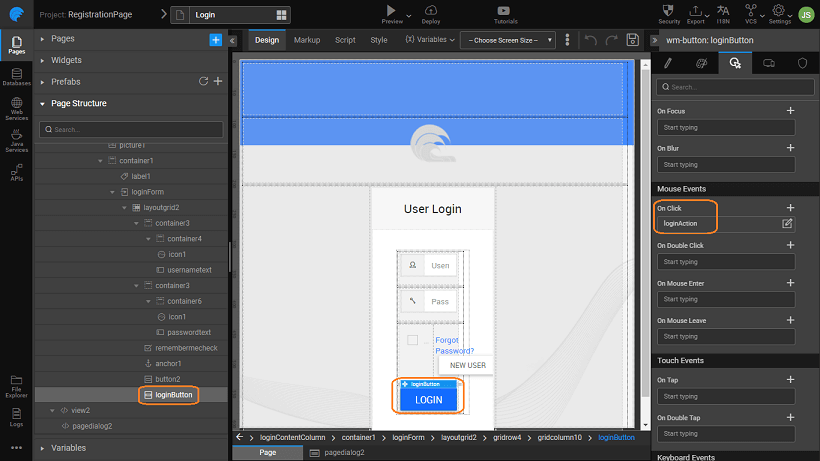The width and height of the screenshot is (820, 461).
Task: Click the edit icon beside loginAction
Action: point(787,223)
